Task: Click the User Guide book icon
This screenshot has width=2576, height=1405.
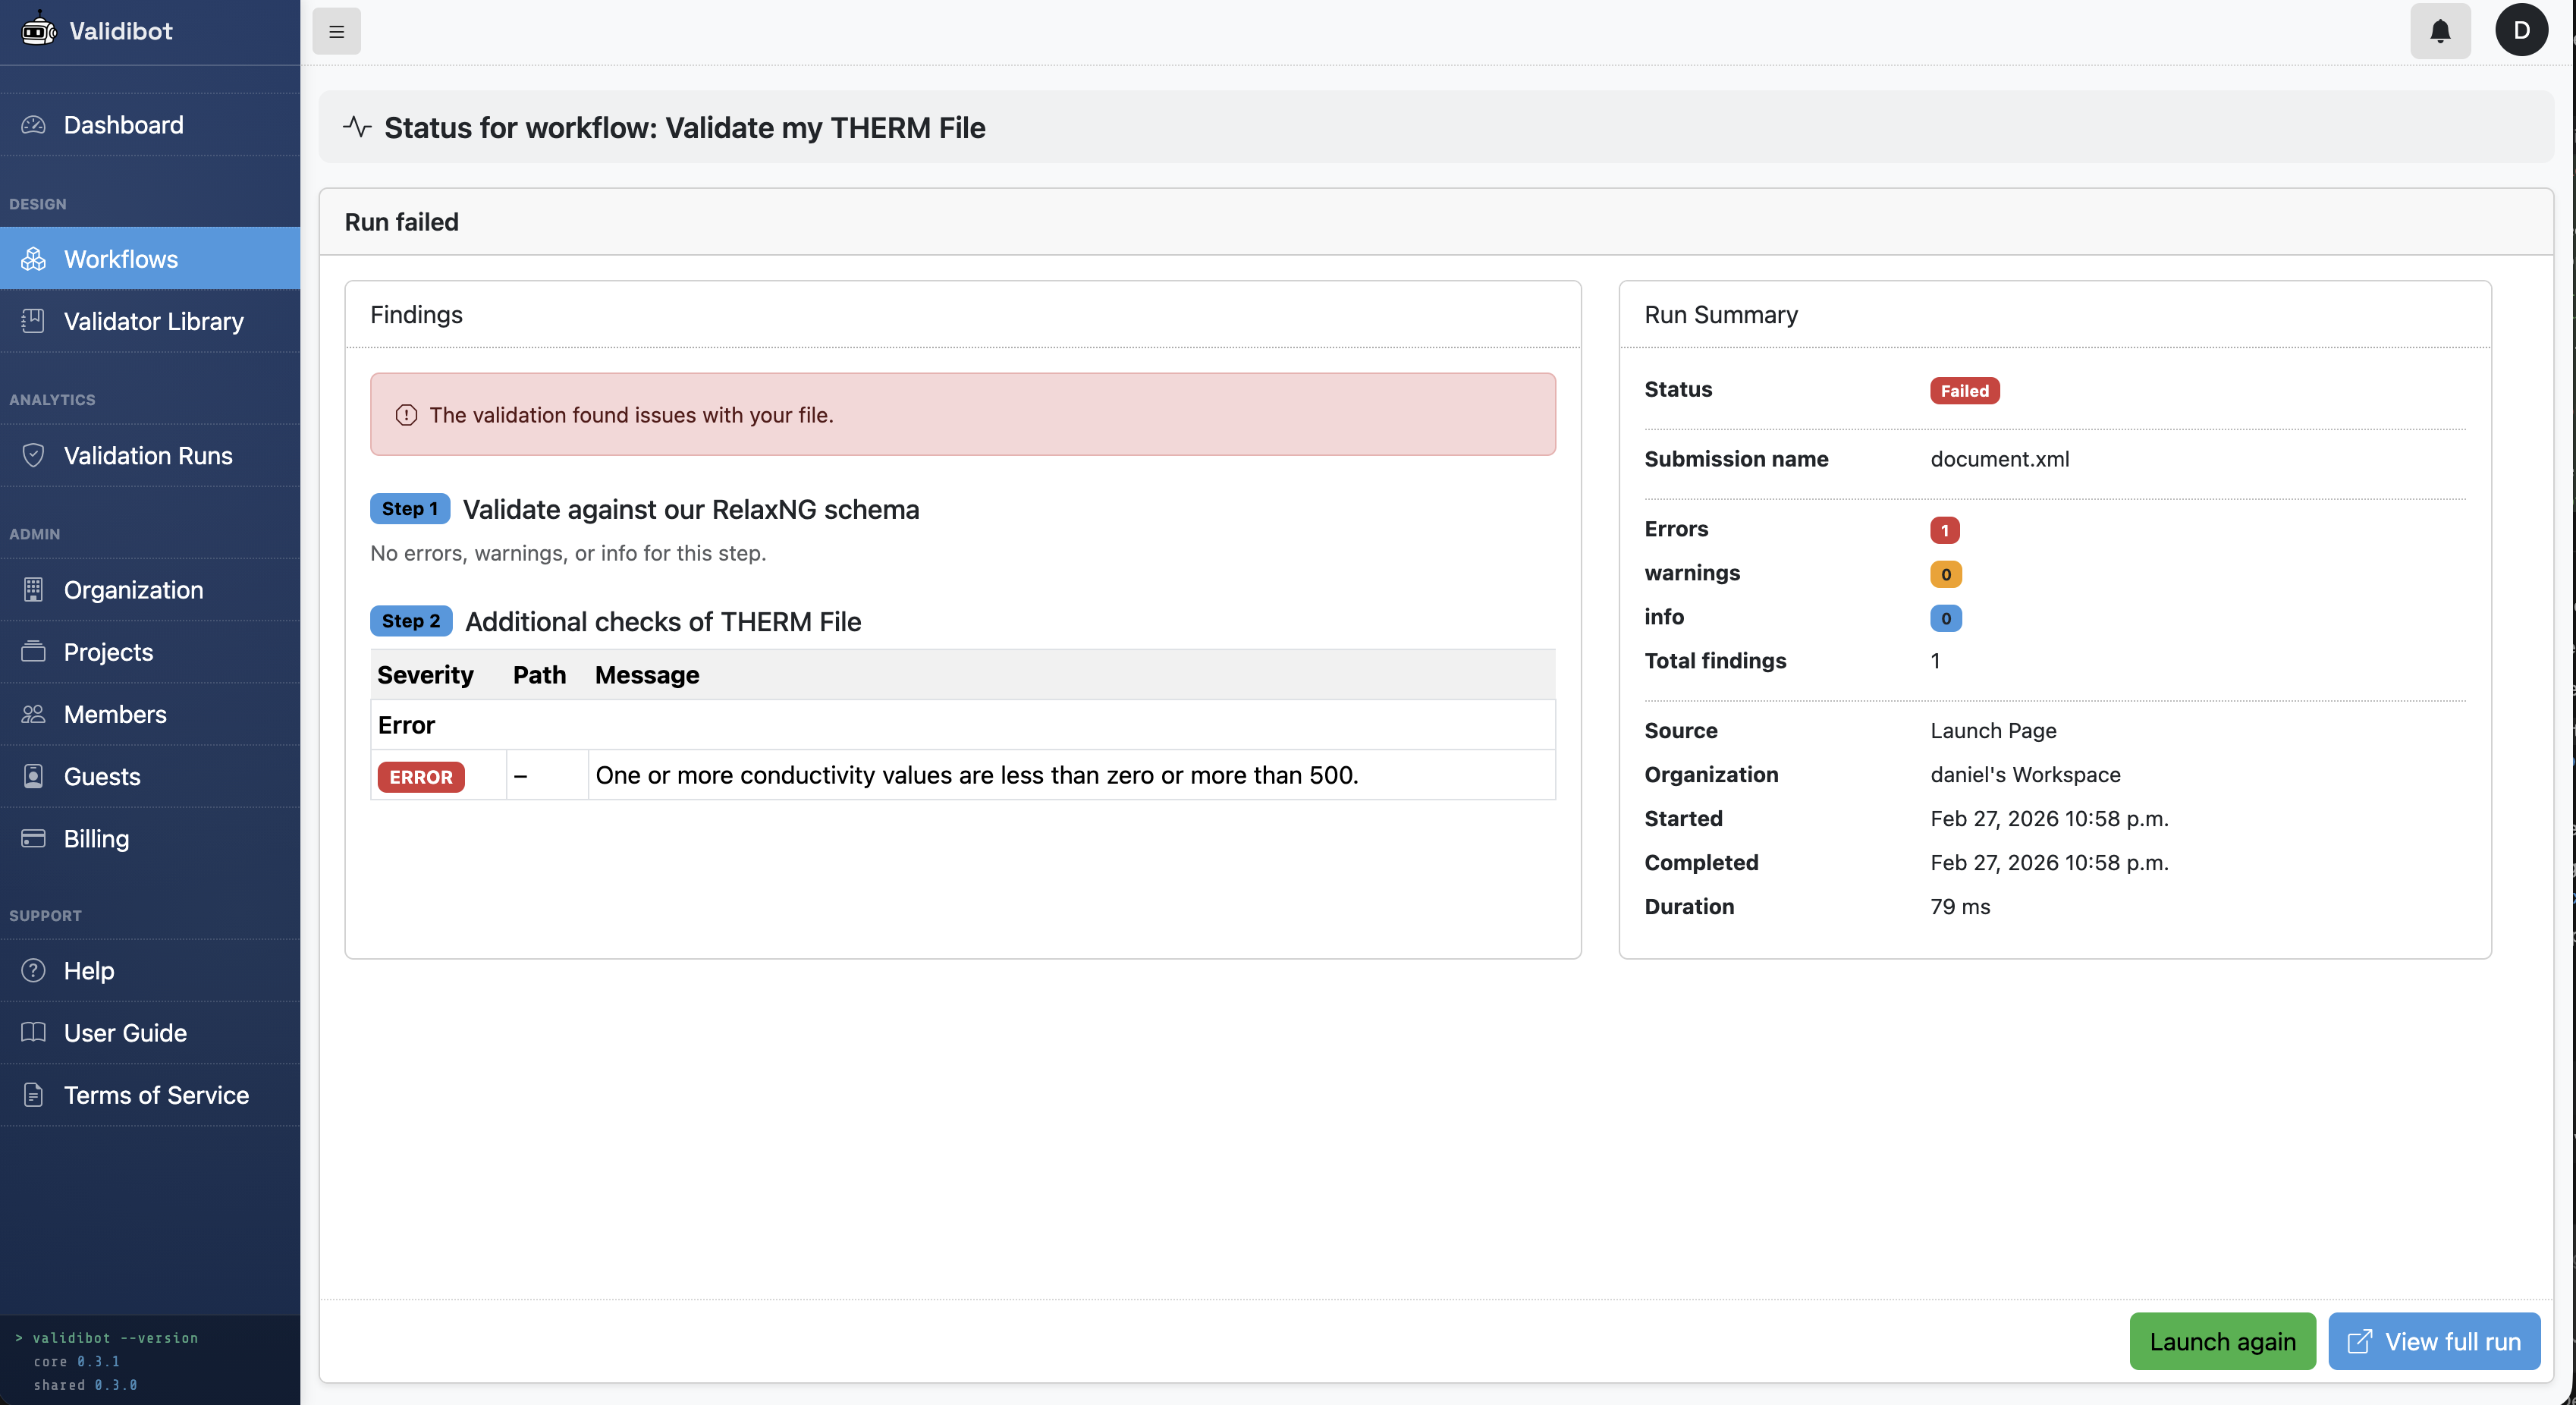Action: [x=34, y=1032]
